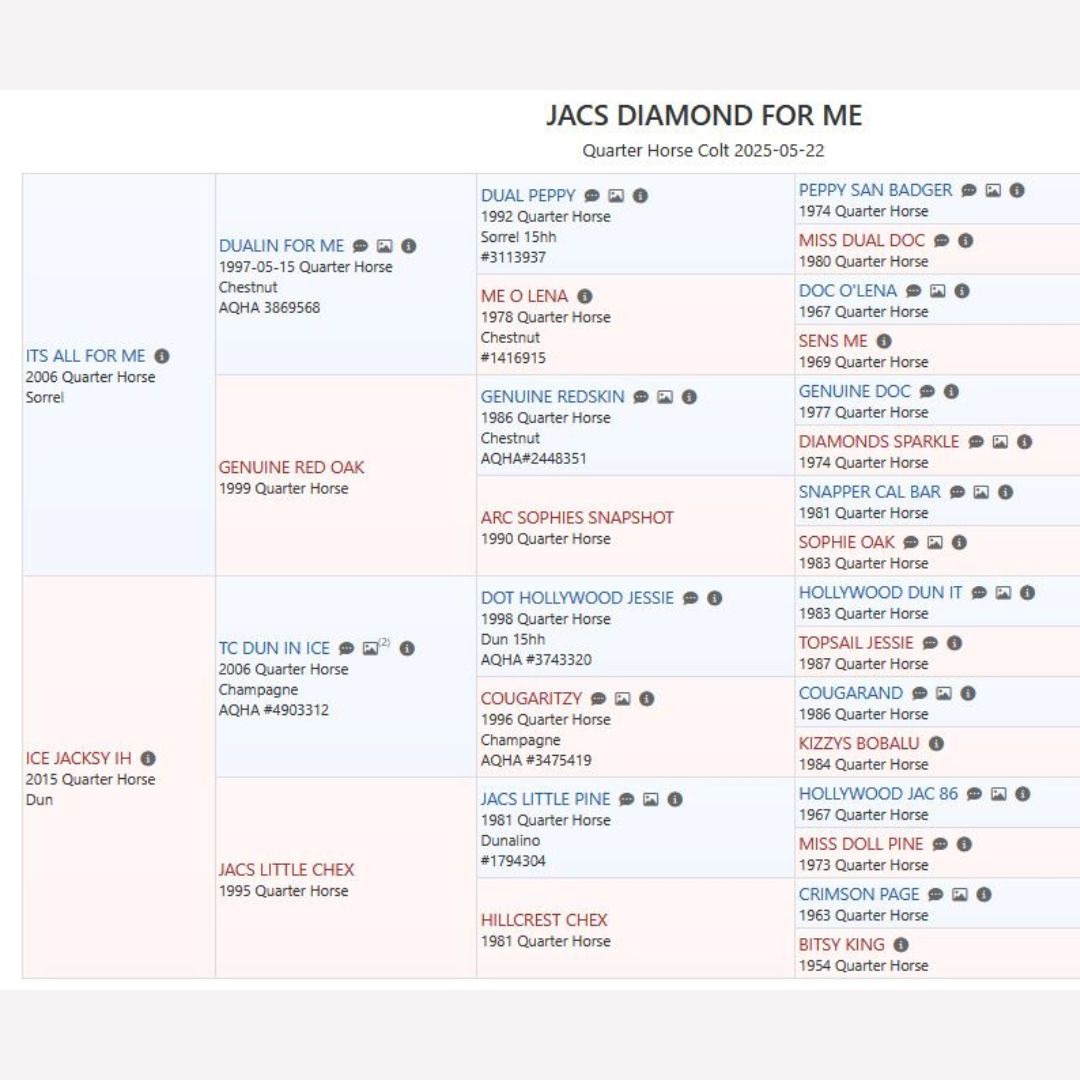Click info icon beside ICE JACKSY IH
Viewport: 1080px width, 1080px height.
(148, 759)
